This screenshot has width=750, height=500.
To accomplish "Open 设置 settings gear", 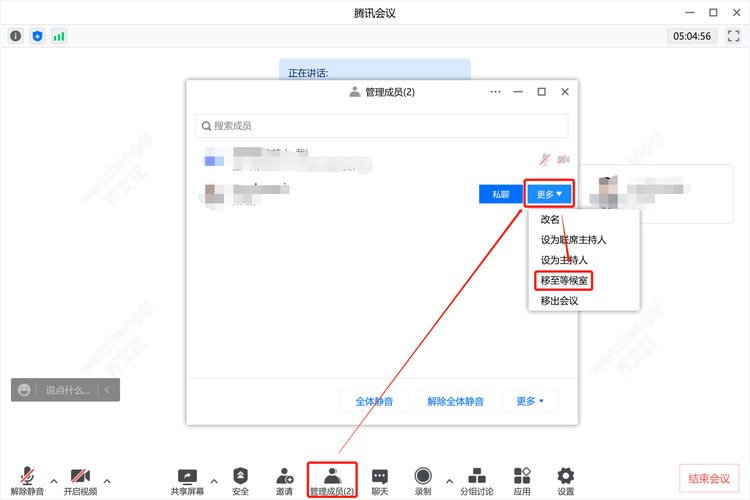I will (x=565, y=480).
